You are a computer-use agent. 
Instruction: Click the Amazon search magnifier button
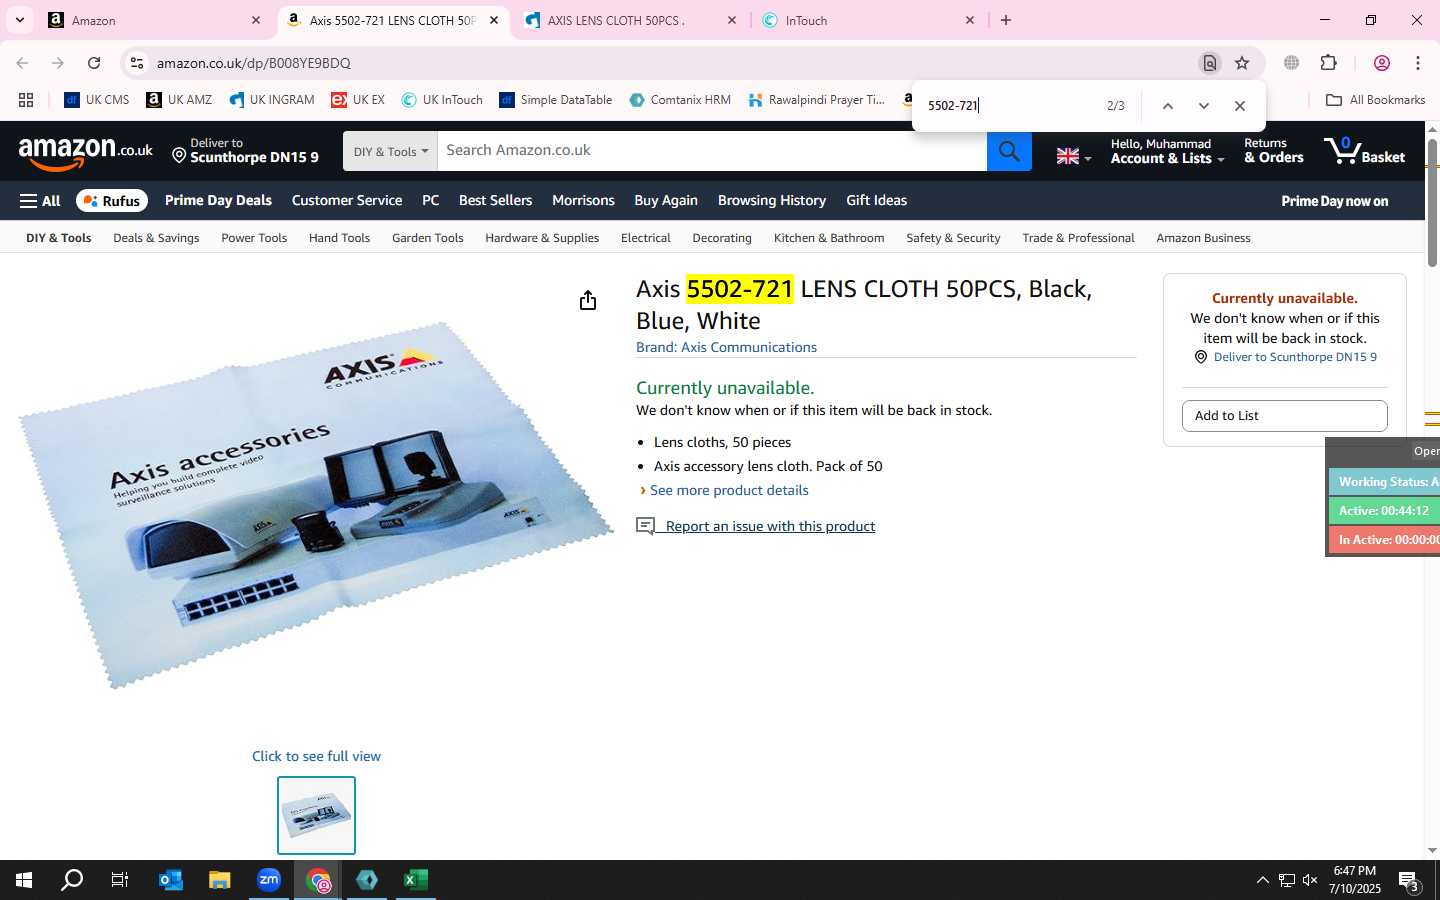pos(1009,151)
